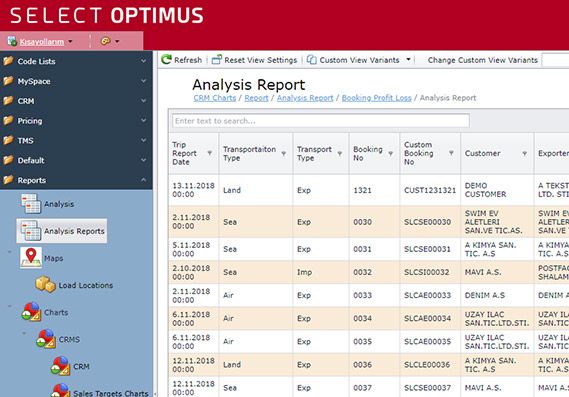Open Customer column filter

[524, 154]
